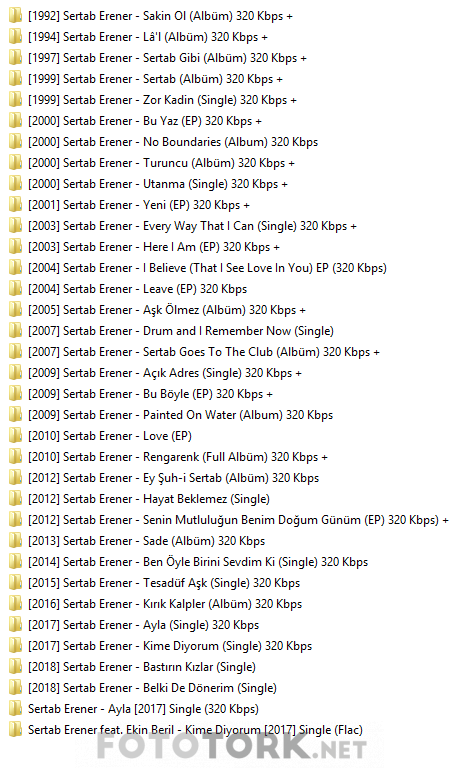Select 'Ey Şuh-i Sertab (Albüm)' folder name
459x778 pixels.
tap(174, 478)
